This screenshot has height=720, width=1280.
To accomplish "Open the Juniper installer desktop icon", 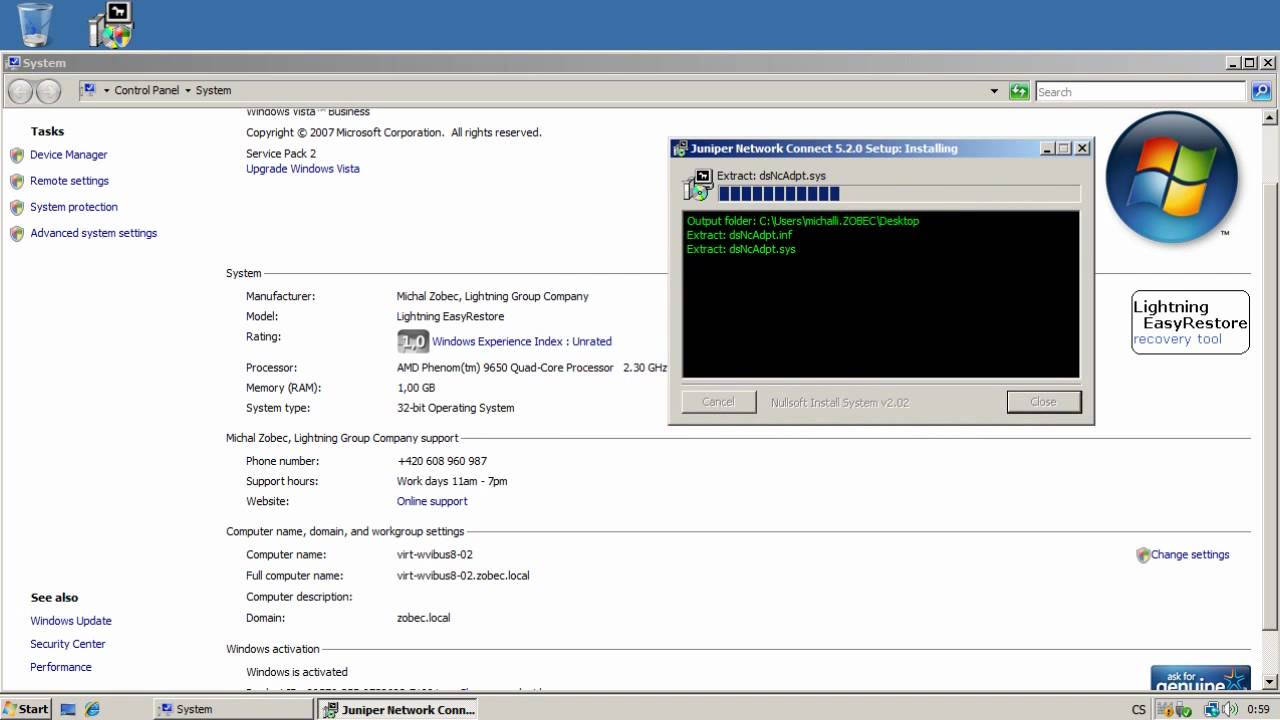I will [x=110, y=25].
